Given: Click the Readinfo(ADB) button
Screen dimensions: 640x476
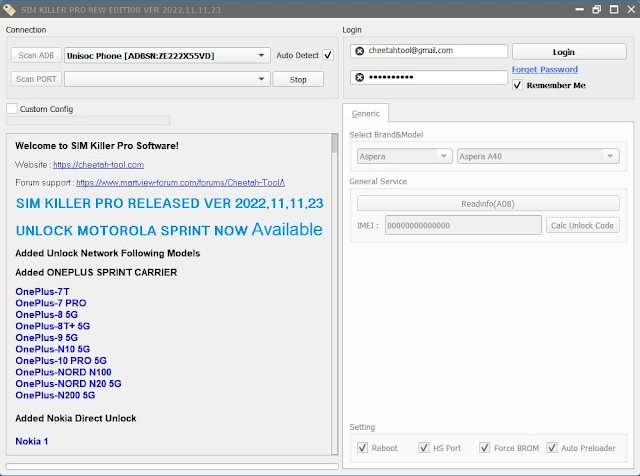Looking at the screenshot, I should [488, 203].
